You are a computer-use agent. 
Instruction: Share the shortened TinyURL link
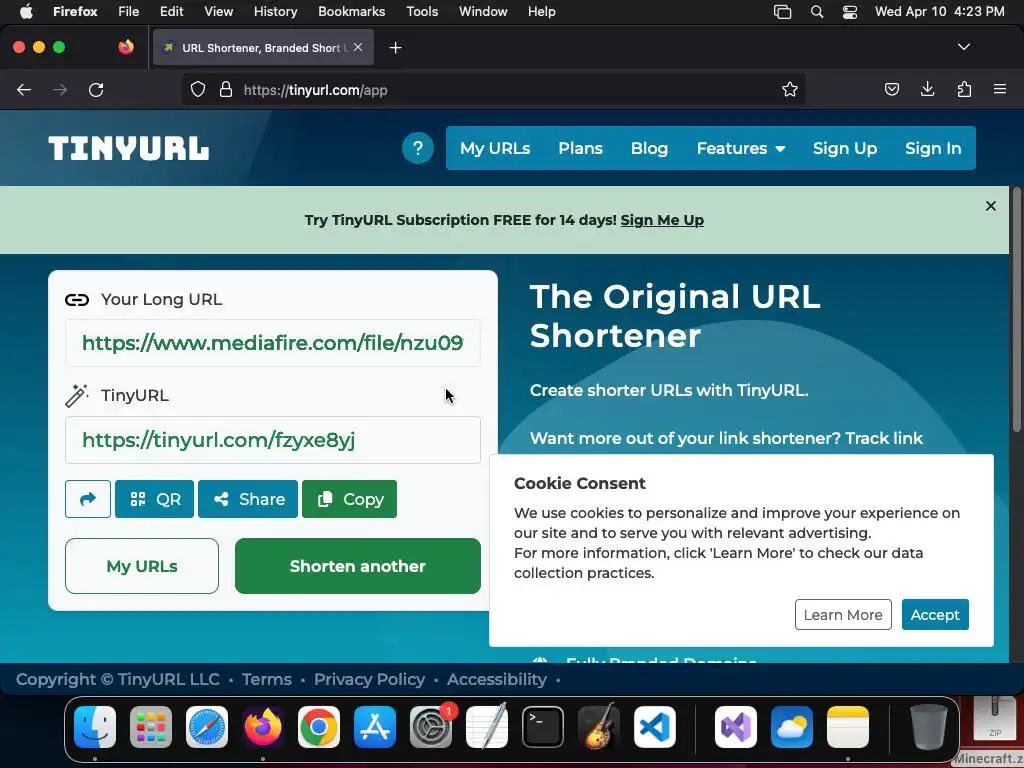point(248,499)
